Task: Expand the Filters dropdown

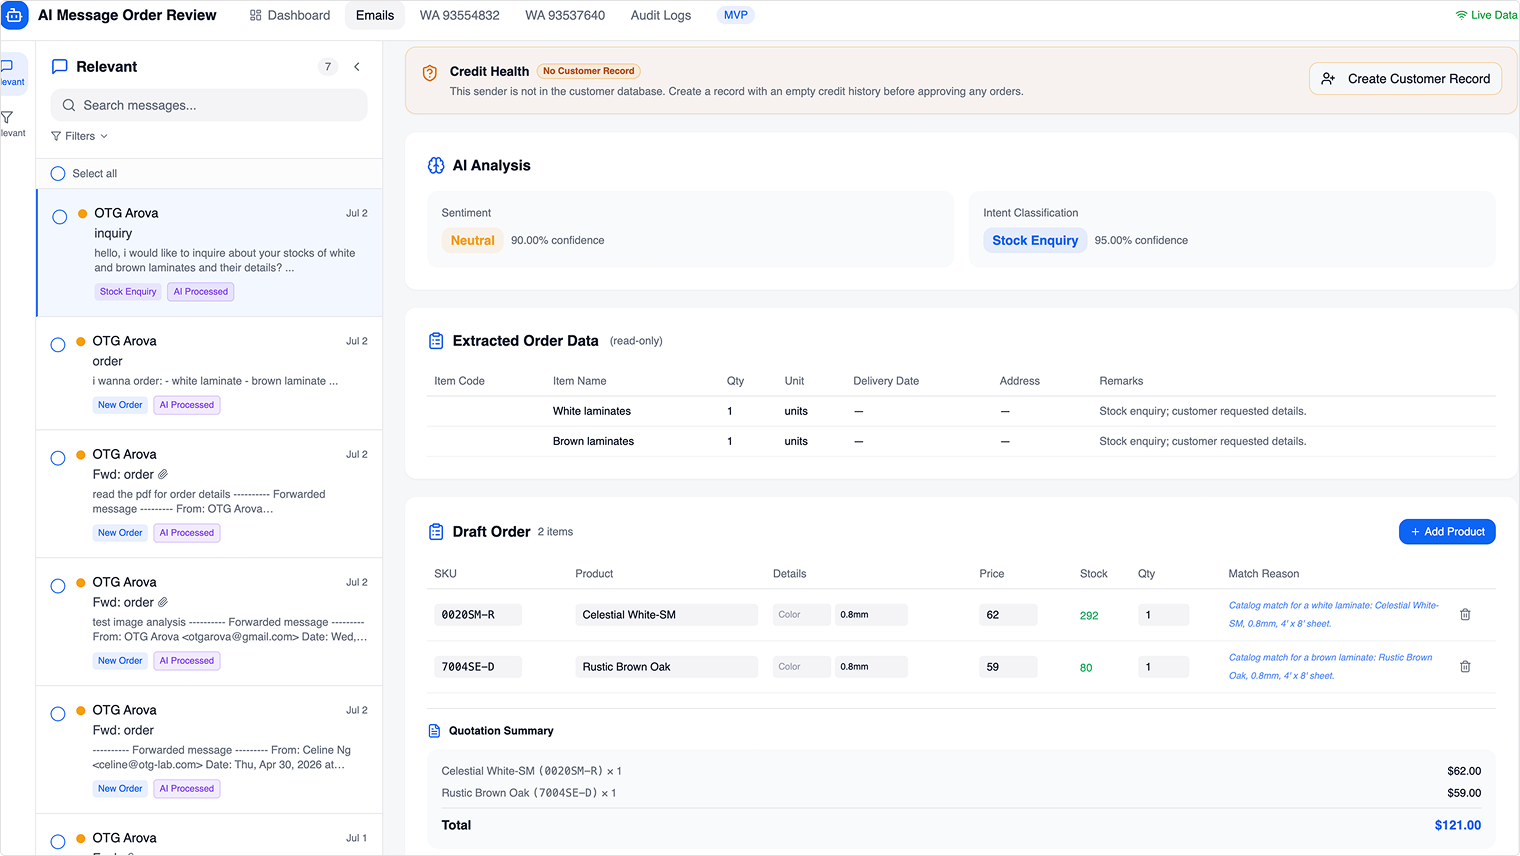Action: tap(80, 136)
